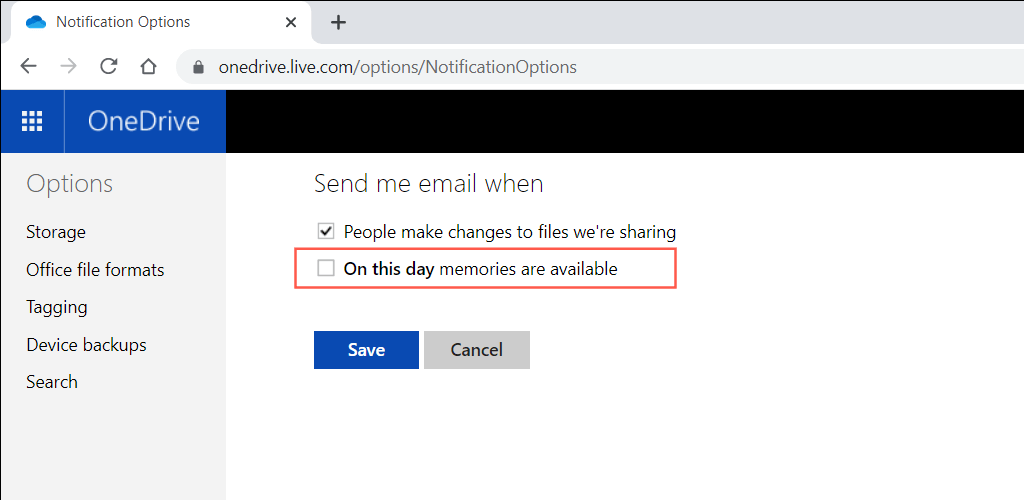Go to Tagging options

(x=57, y=307)
